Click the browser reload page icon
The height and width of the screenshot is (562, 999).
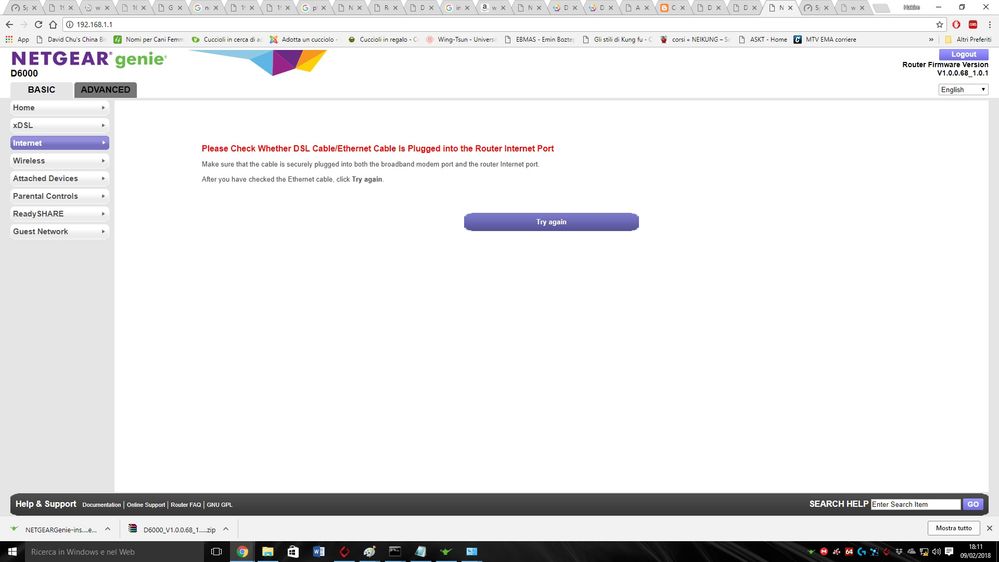pos(38,24)
